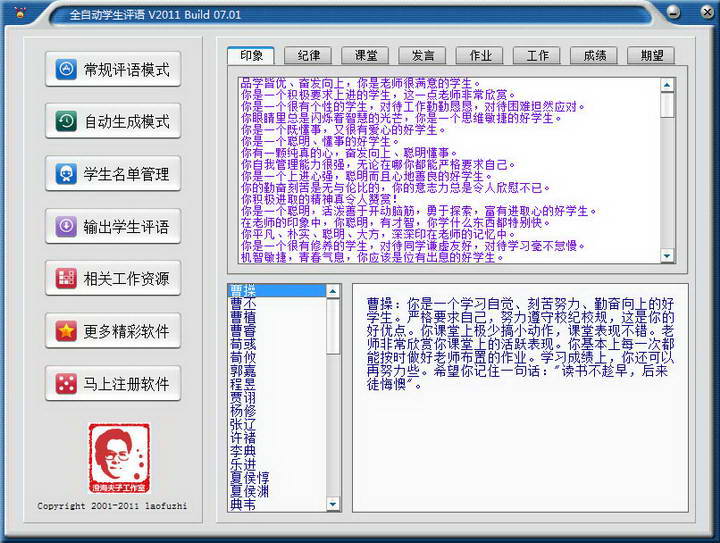Click the green clock icon on 自动生成模式

click(66, 122)
